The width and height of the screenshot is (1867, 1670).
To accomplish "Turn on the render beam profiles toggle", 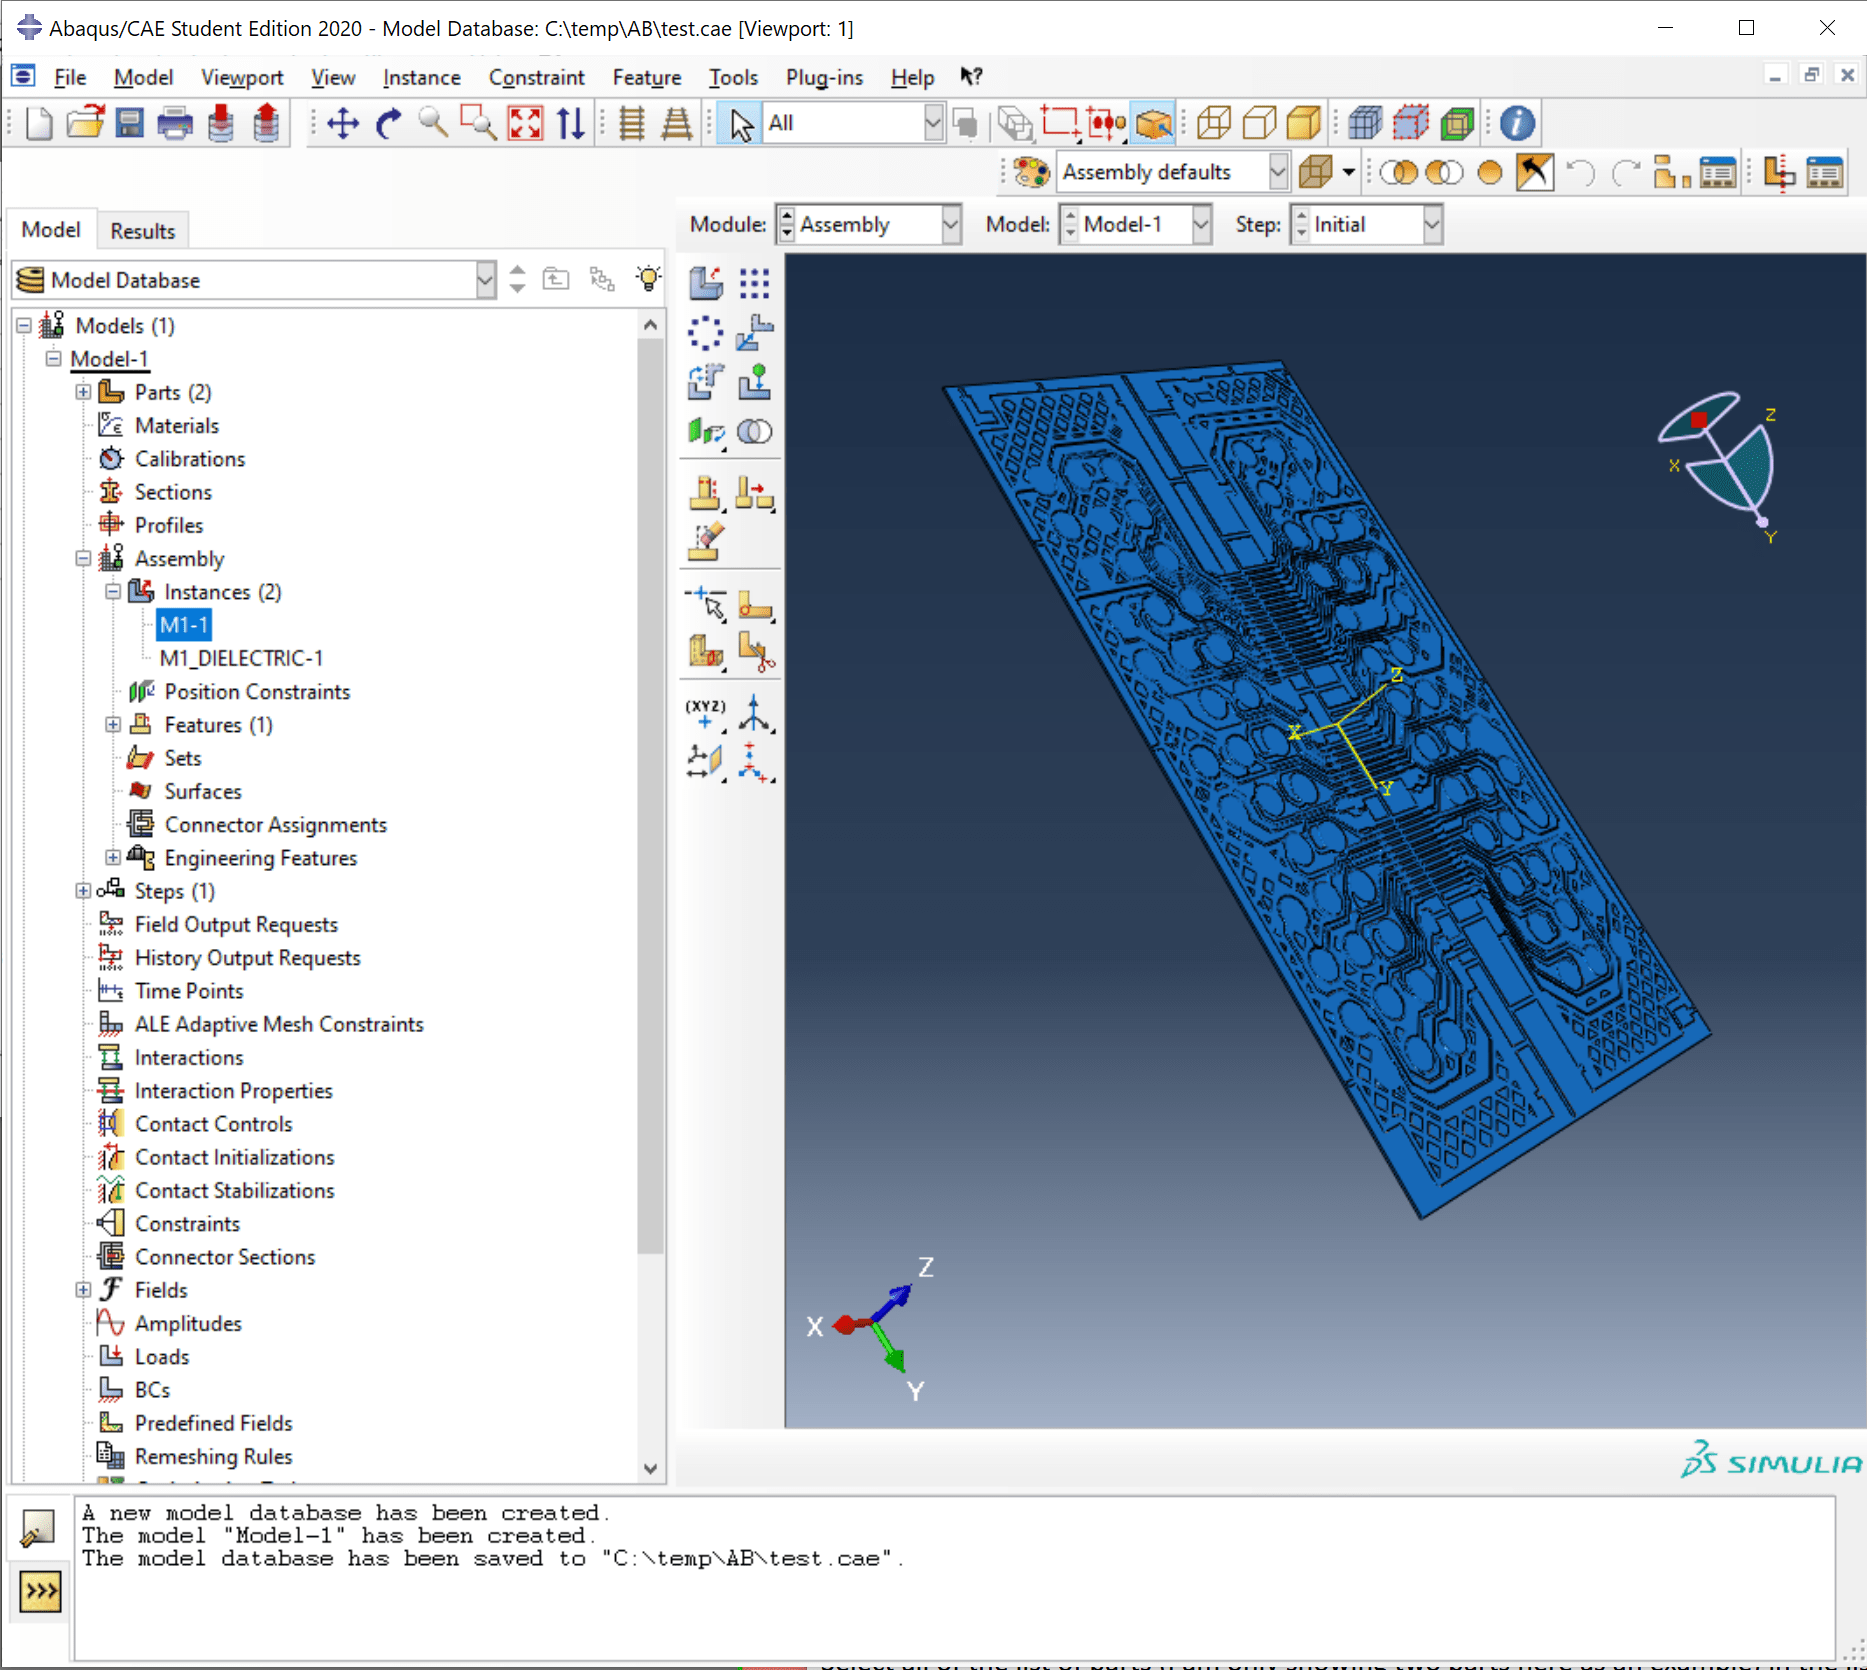I will pyautogui.click(x=1489, y=171).
